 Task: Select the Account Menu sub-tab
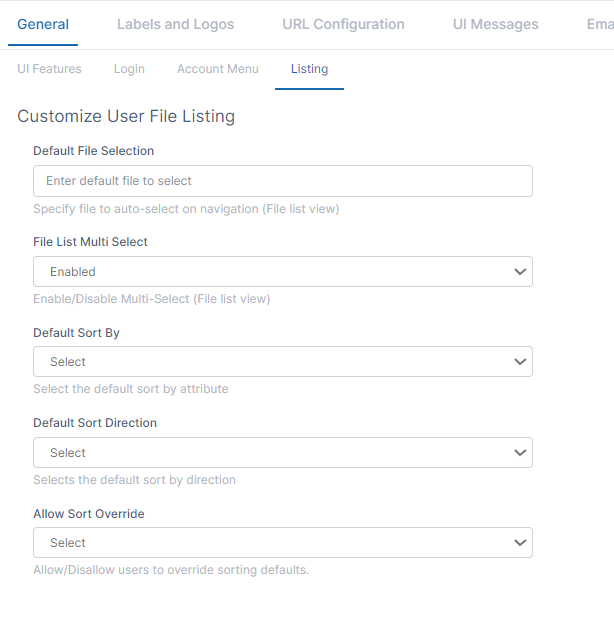click(217, 69)
